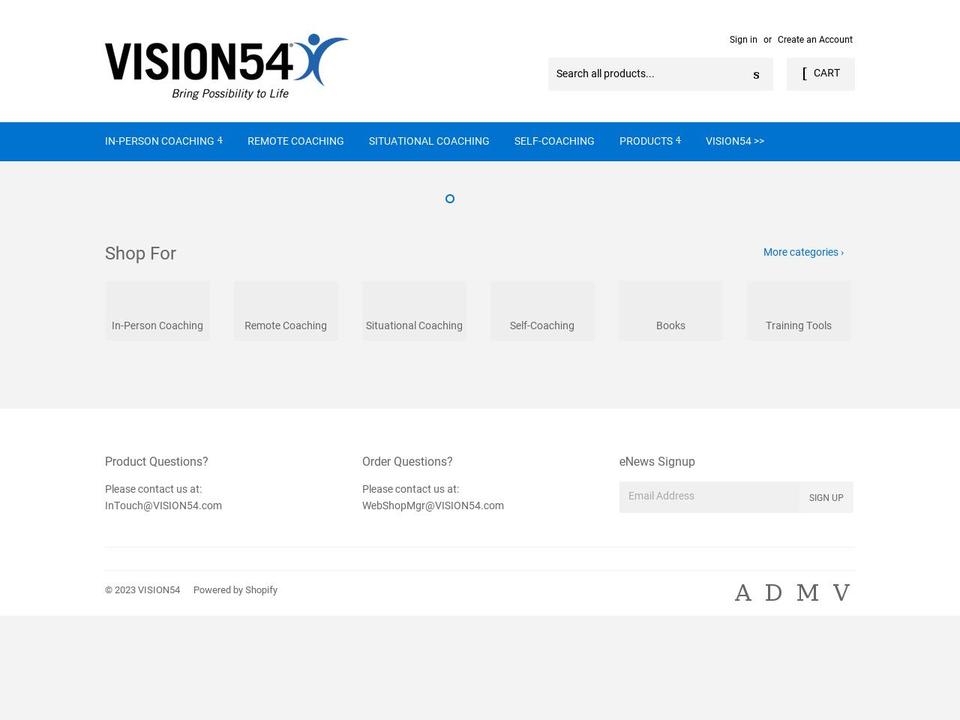Open Powered by Shopify link

click(235, 590)
